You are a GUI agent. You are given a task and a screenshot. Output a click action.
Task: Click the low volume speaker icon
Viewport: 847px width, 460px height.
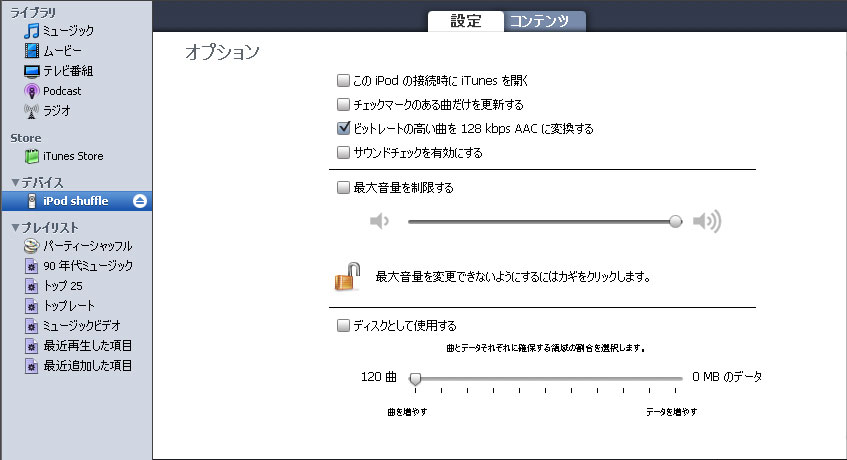[x=379, y=221]
